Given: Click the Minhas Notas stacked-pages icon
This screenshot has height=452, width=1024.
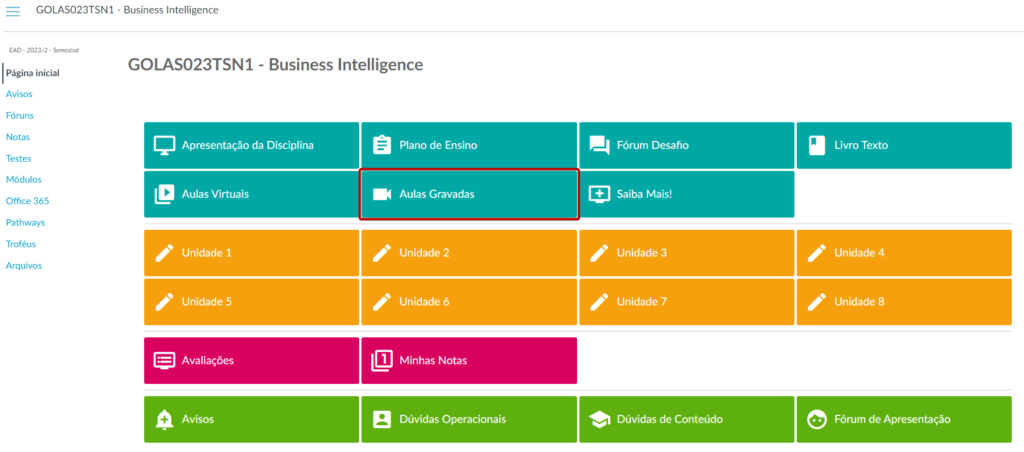Looking at the screenshot, I should [x=381, y=360].
